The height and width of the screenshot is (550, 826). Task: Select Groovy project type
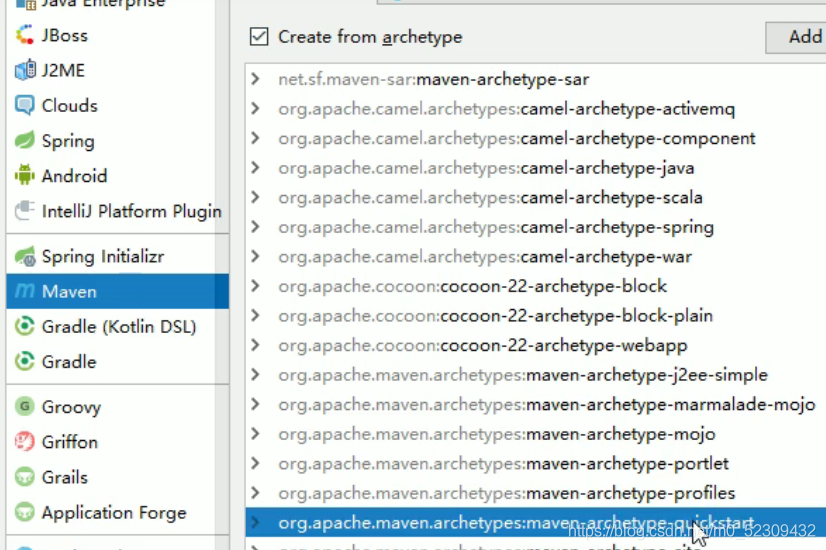(117, 407)
